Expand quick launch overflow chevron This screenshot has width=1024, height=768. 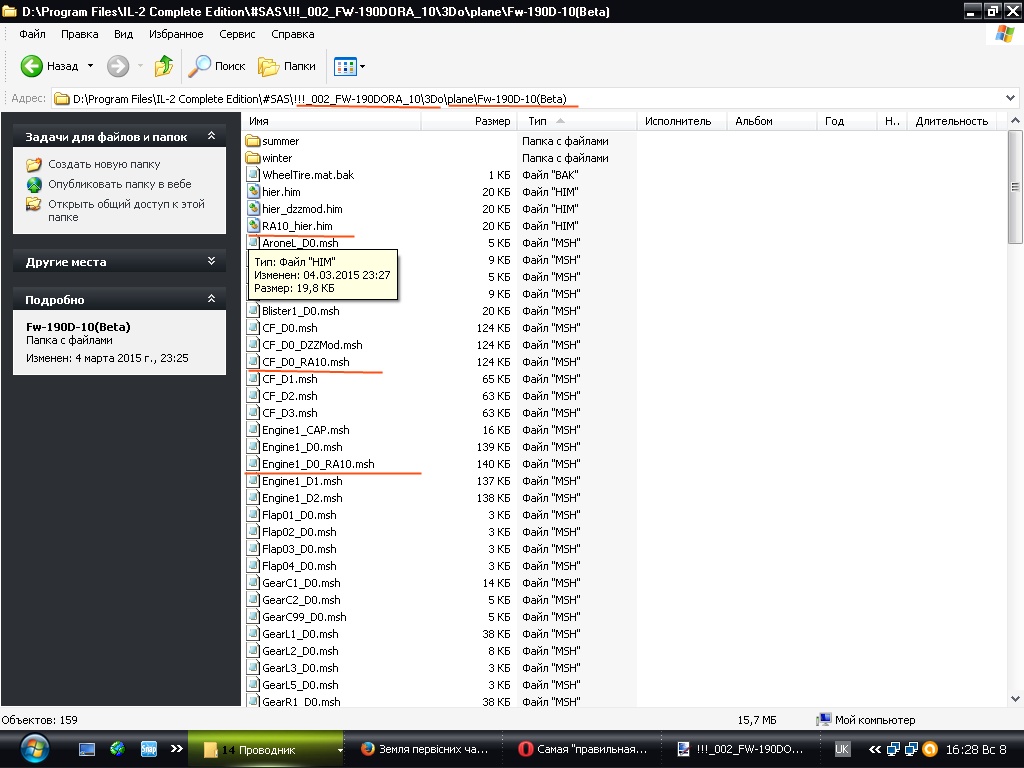coord(176,749)
